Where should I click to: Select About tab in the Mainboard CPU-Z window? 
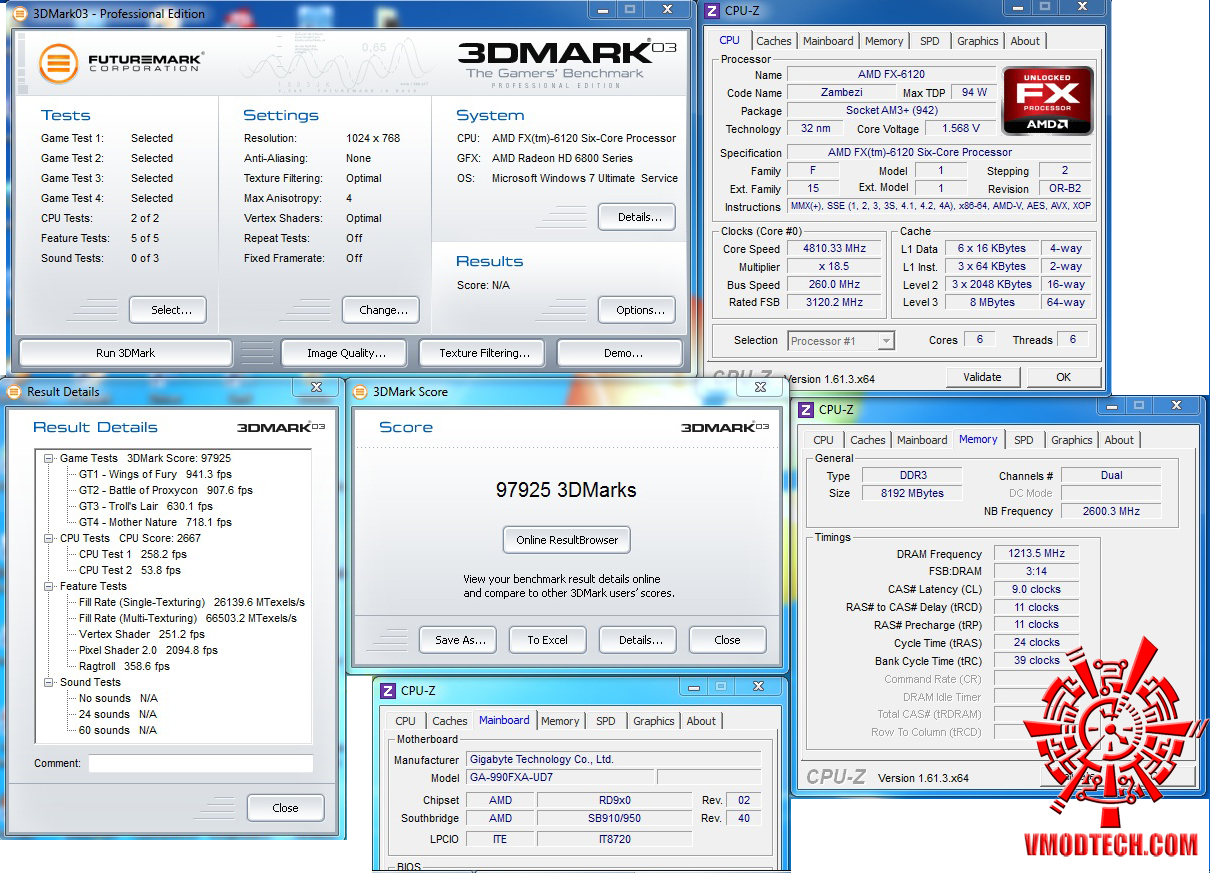click(701, 721)
